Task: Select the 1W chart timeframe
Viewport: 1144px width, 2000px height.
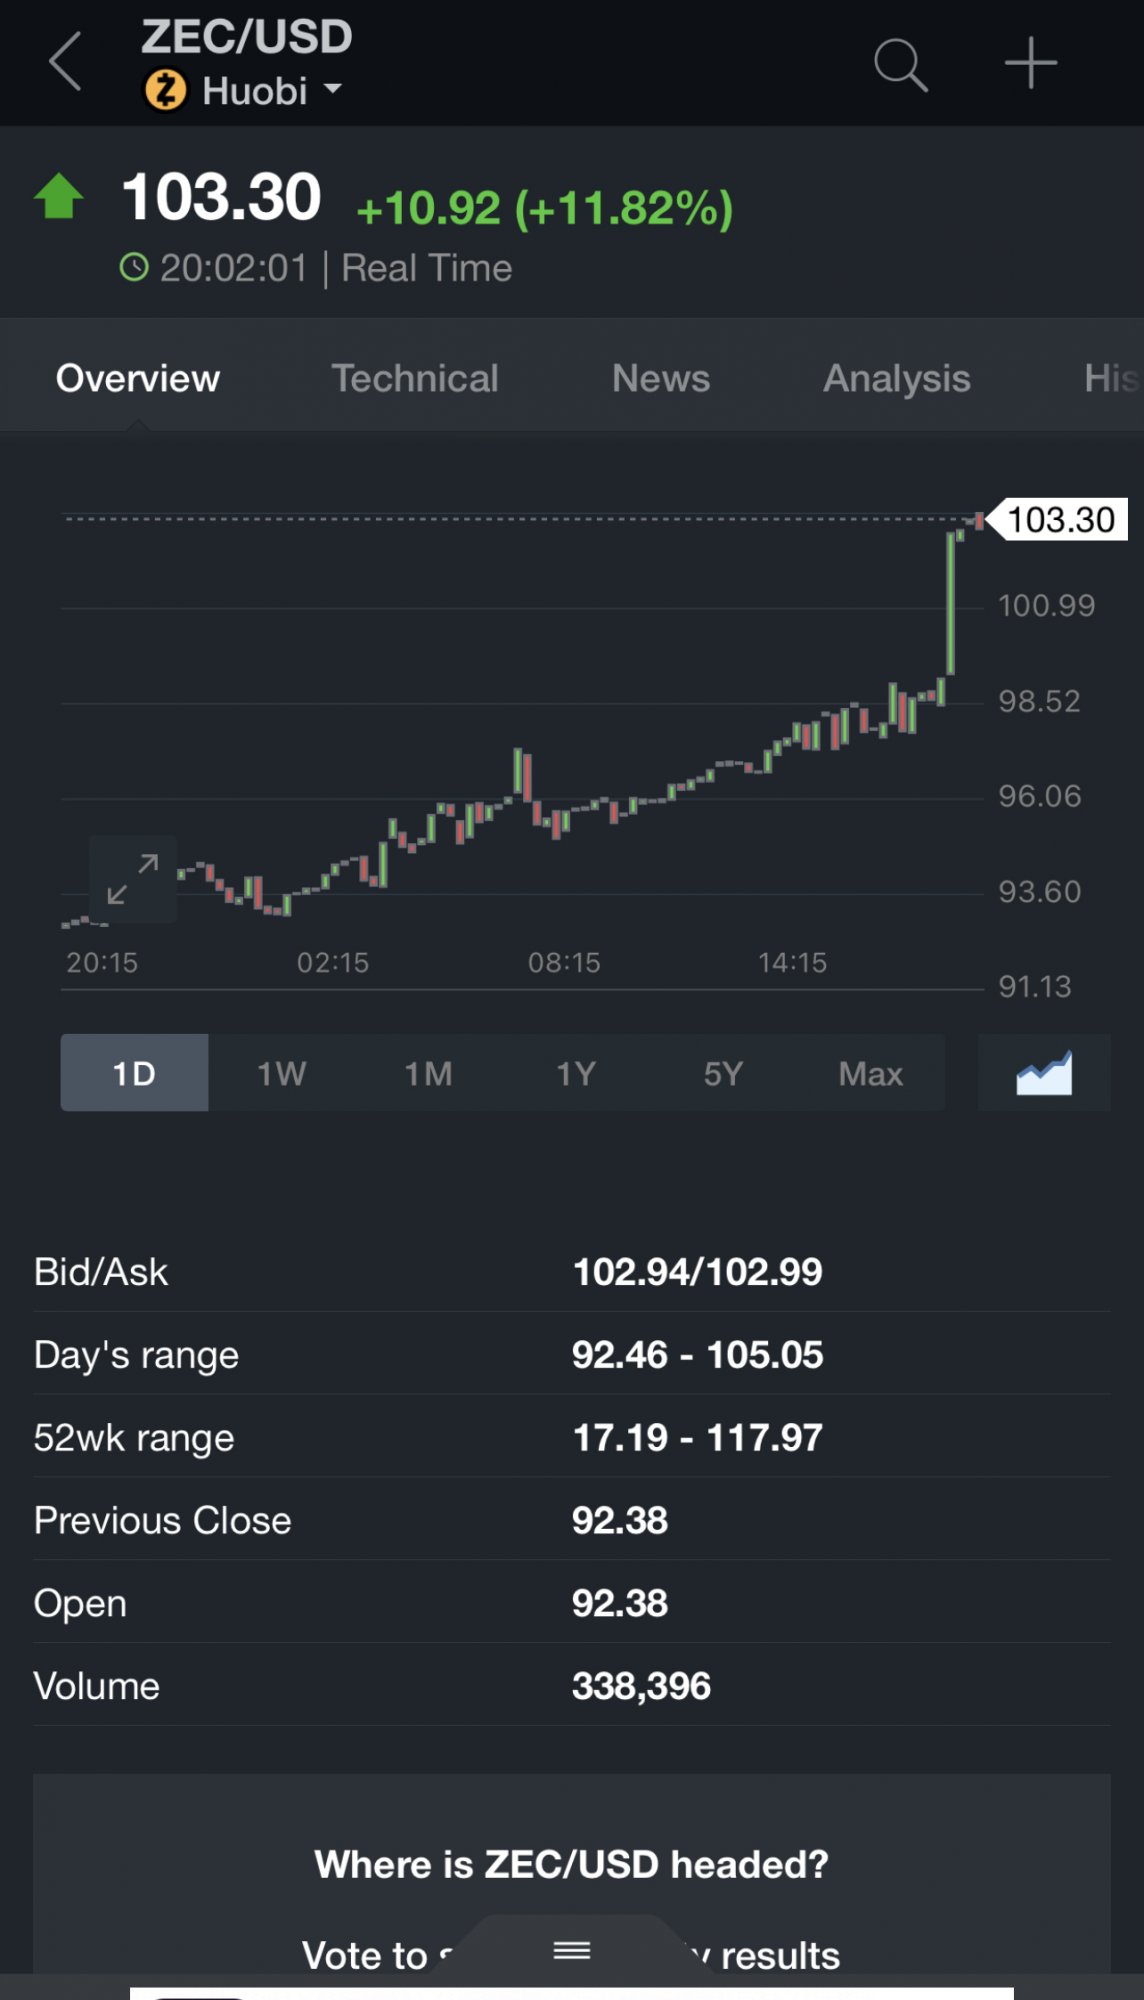Action: (x=281, y=1073)
